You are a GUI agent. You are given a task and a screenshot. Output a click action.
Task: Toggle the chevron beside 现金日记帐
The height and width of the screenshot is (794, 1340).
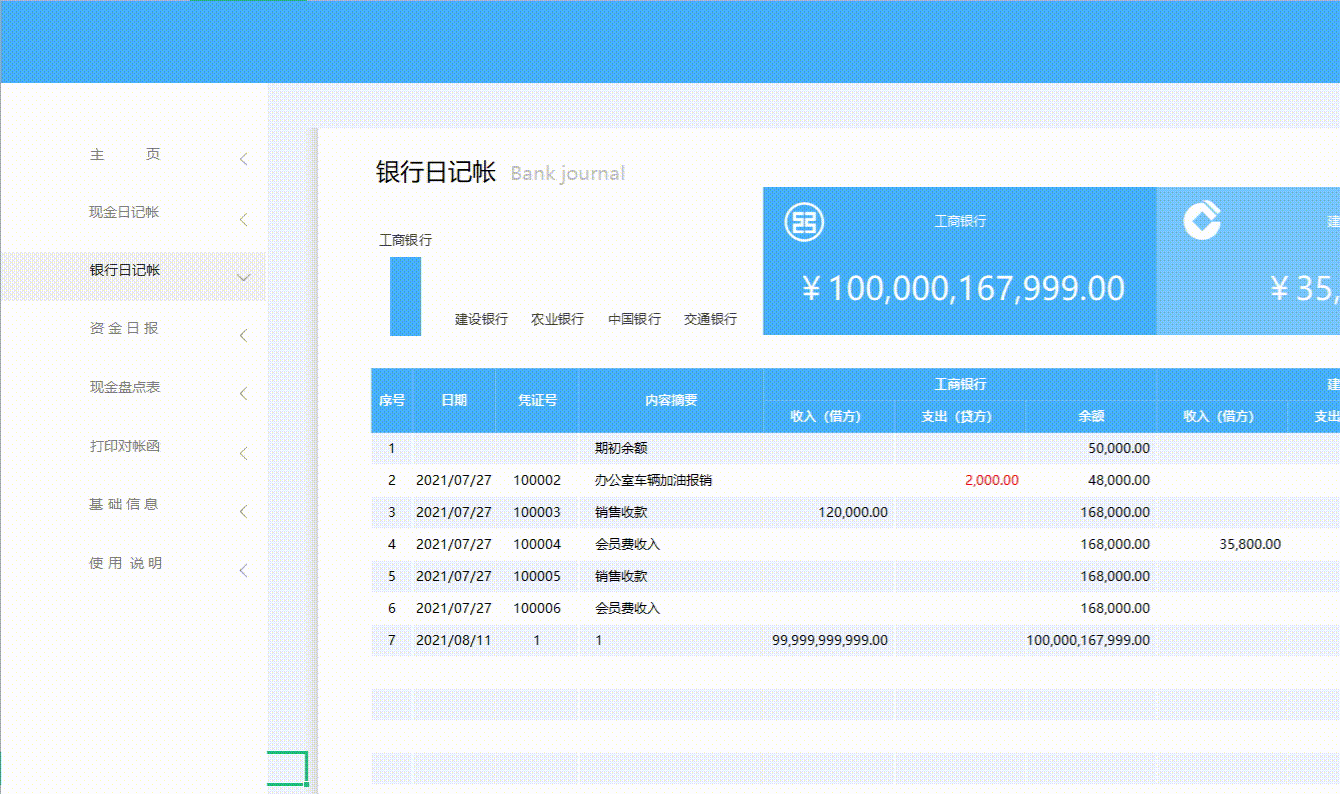coord(243,219)
